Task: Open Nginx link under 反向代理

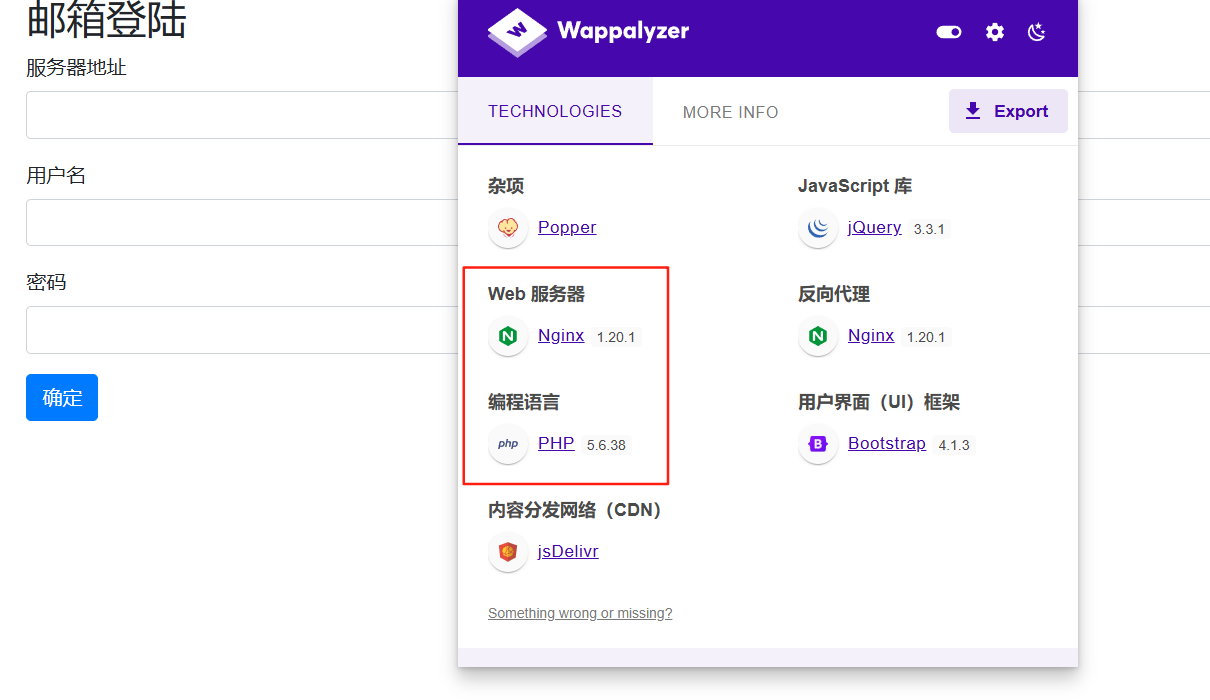Action: [x=871, y=335]
